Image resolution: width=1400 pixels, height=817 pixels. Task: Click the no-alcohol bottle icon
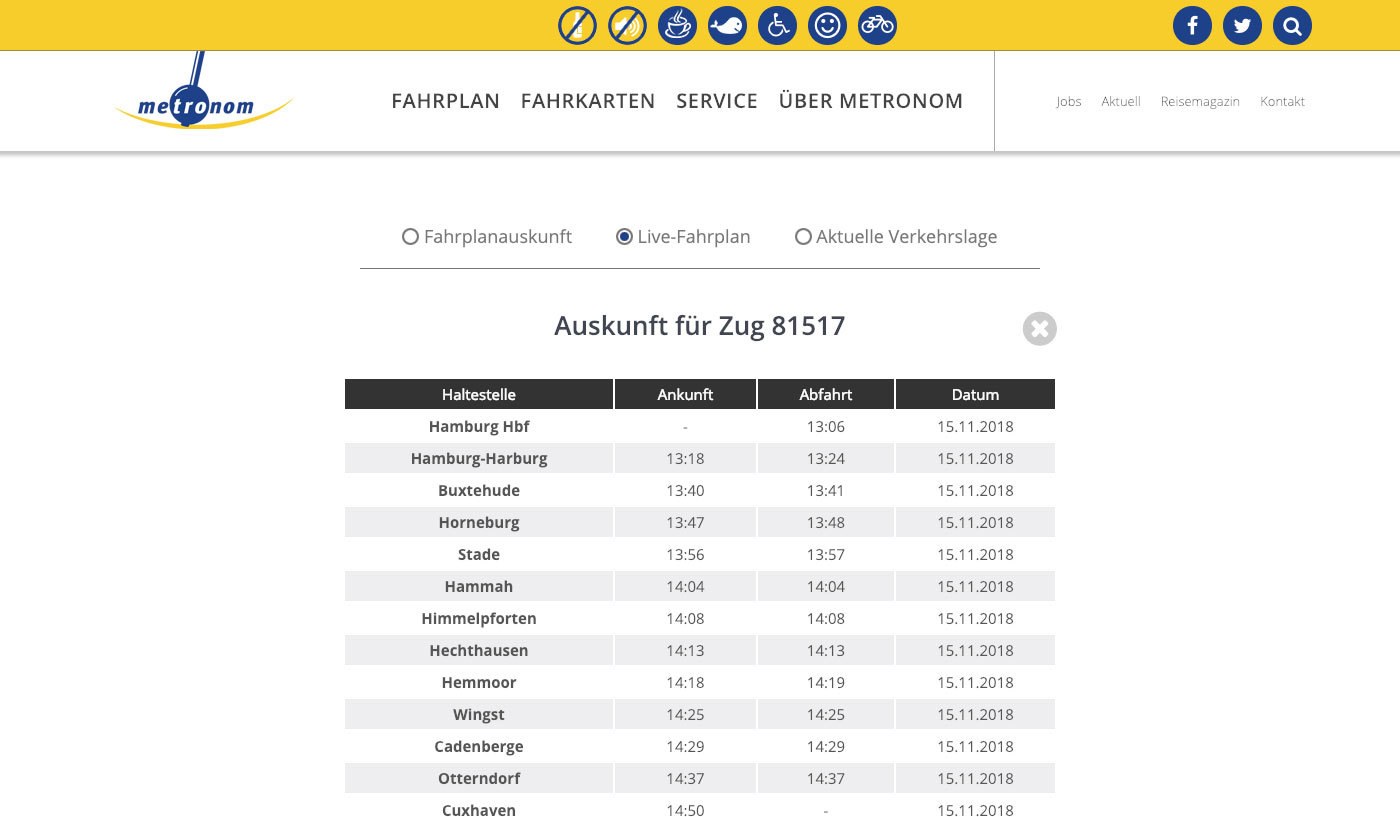pyautogui.click(x=577, y=25)
